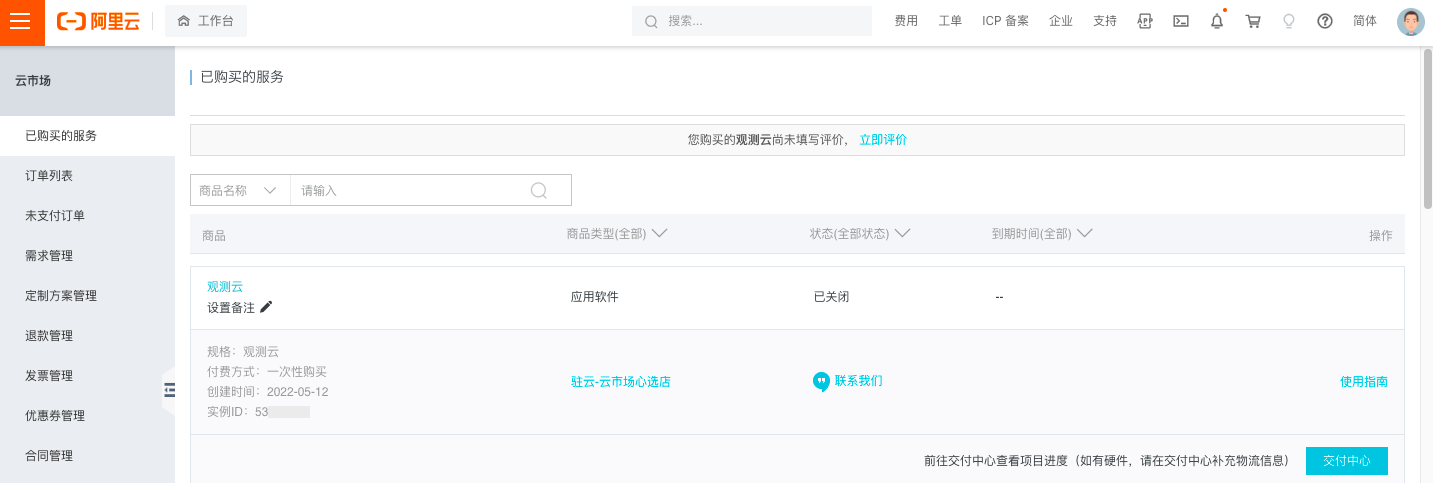Click the 云市场 sidebar heading
Viewport: 1433px width, 483px height.
33,81
